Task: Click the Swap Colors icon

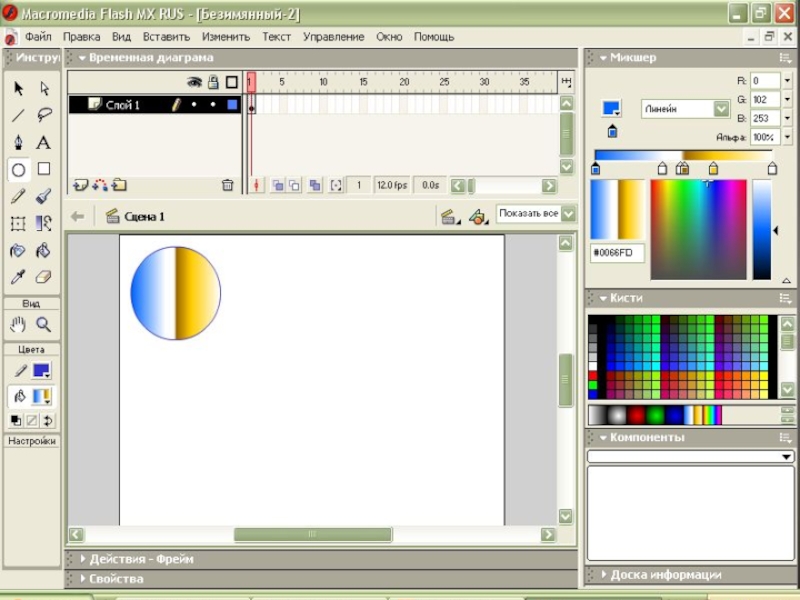Action: (x=48, y=421)
